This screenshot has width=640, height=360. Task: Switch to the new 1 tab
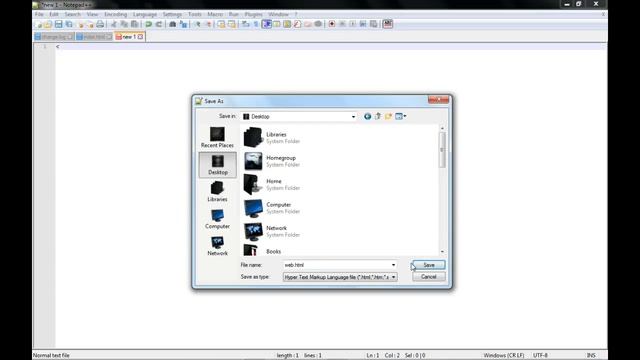point(129,37)
